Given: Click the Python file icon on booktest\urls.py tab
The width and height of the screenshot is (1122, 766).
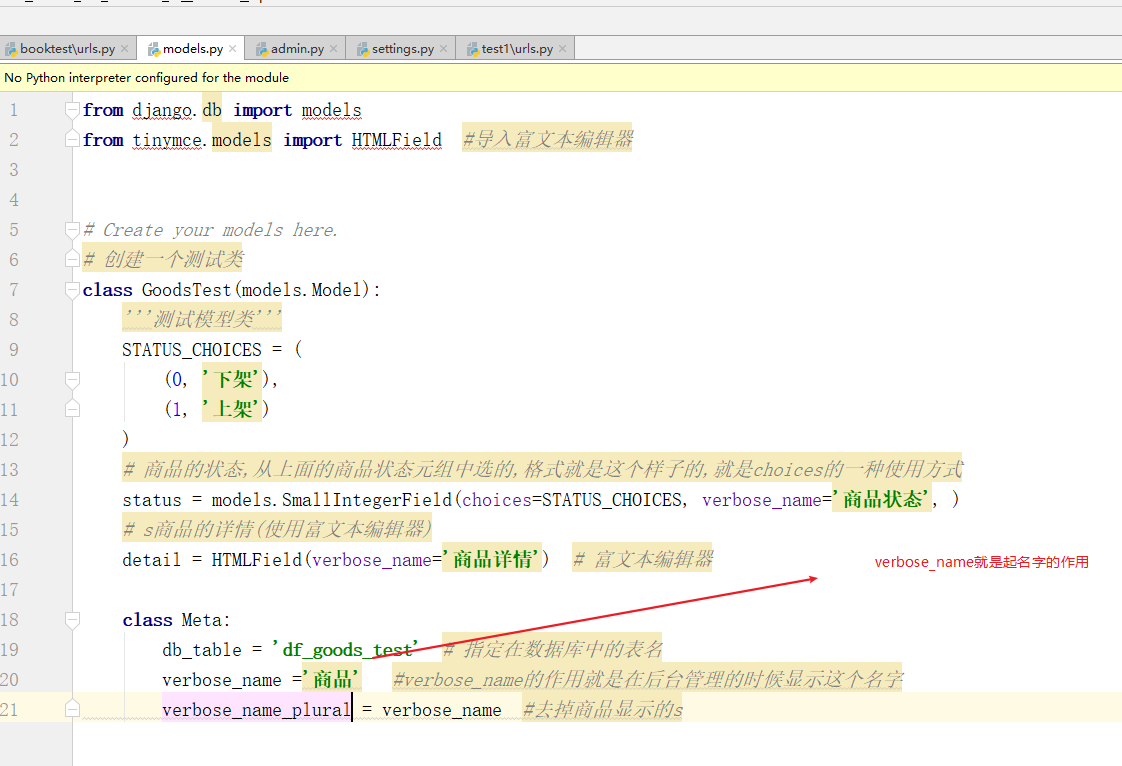Looking at the screenshot, I should tap(11, 49).
